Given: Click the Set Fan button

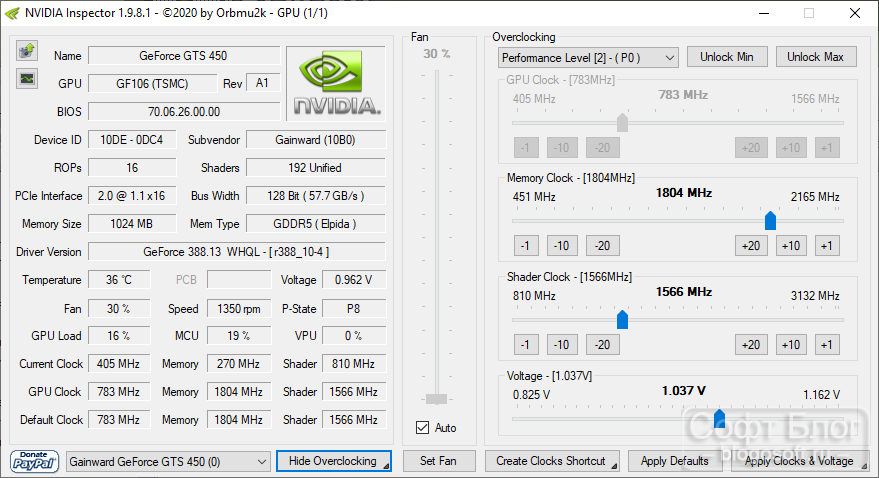Looking at the screenshot, I should 438,461.
